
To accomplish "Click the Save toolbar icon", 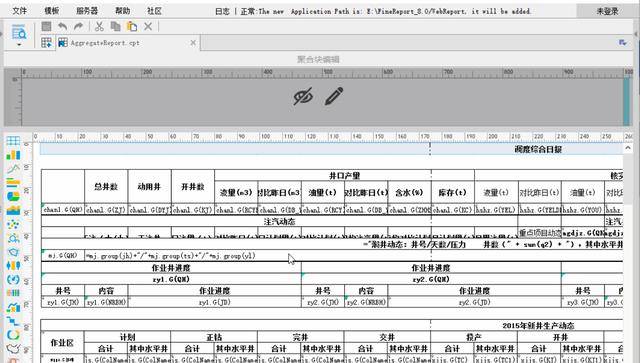I will pos(47,27).
